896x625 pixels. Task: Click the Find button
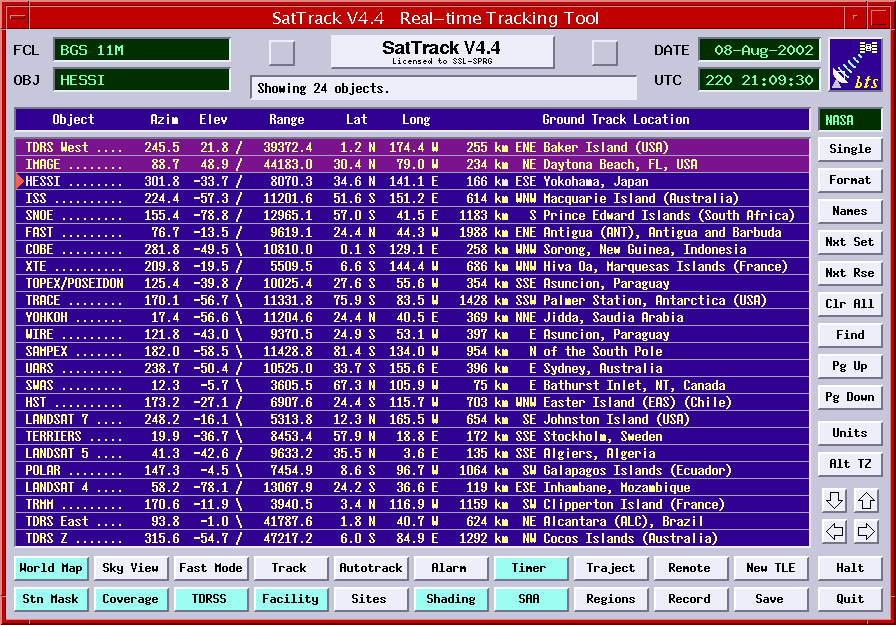pos(850,335)
